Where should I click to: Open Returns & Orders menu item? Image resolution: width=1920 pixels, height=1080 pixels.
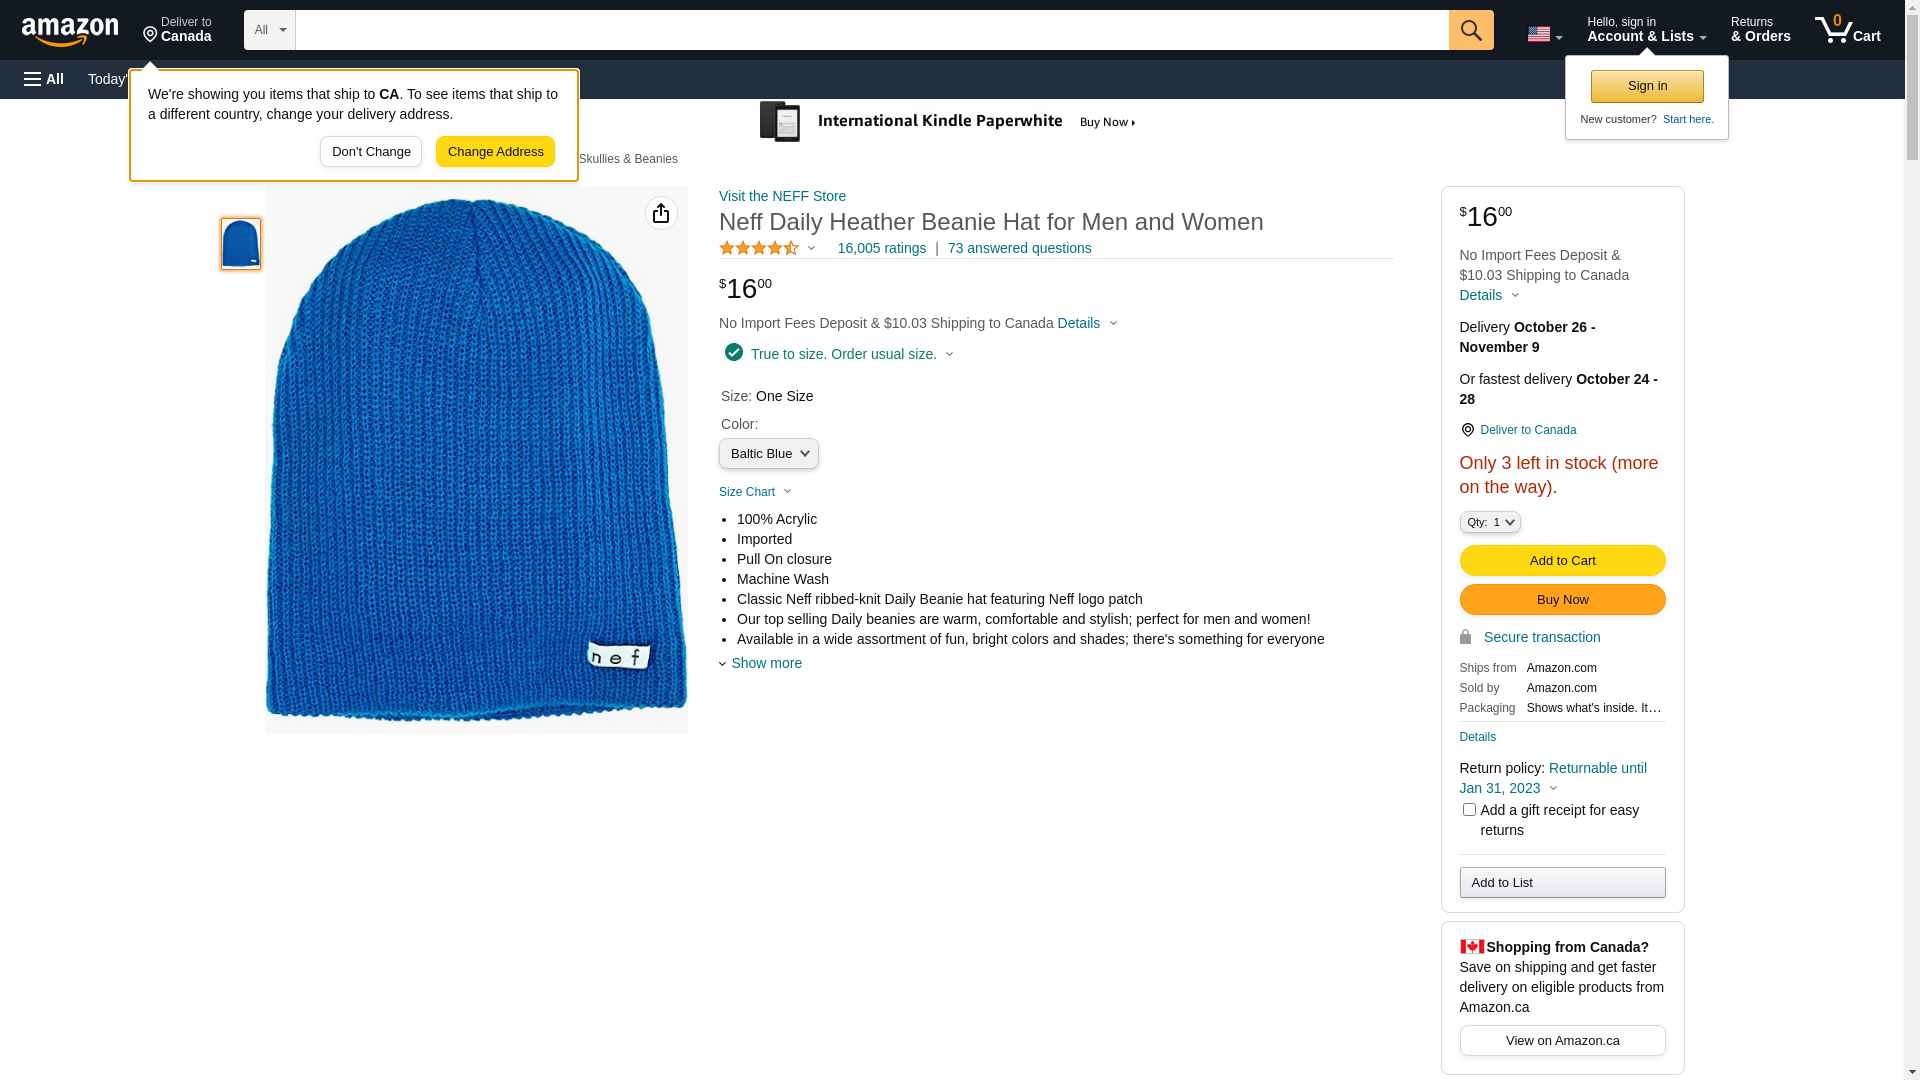(x=1760, y=30)
